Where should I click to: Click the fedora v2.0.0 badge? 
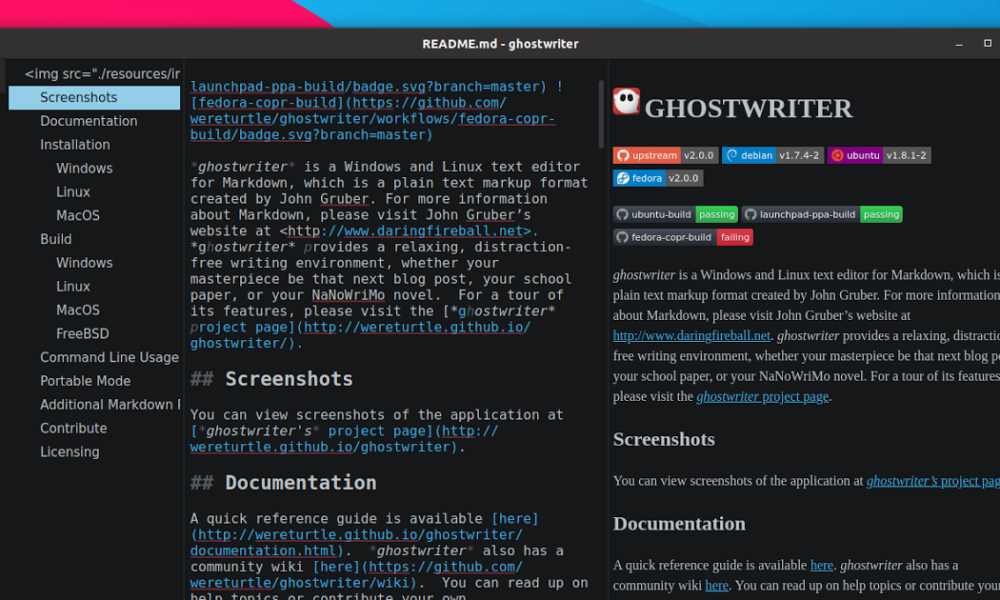(x=658, y=179)
